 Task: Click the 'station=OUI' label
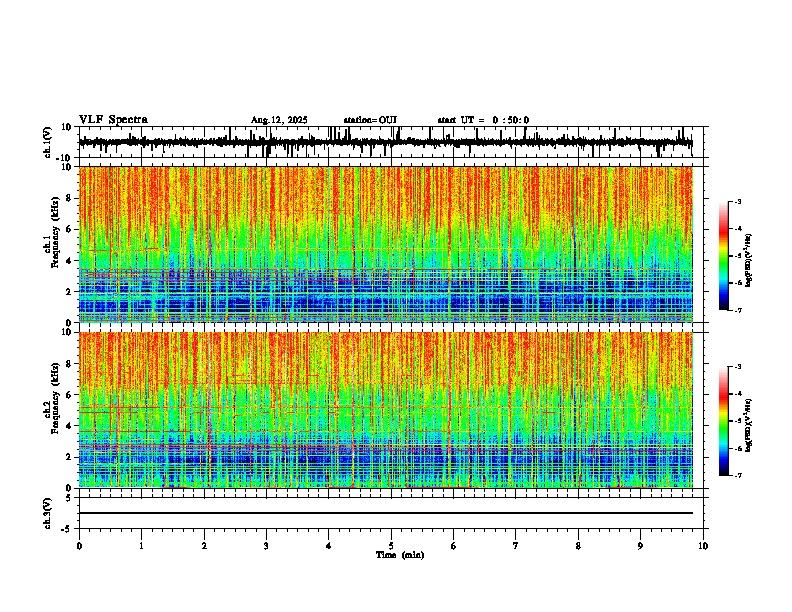(x=370, y=120)
